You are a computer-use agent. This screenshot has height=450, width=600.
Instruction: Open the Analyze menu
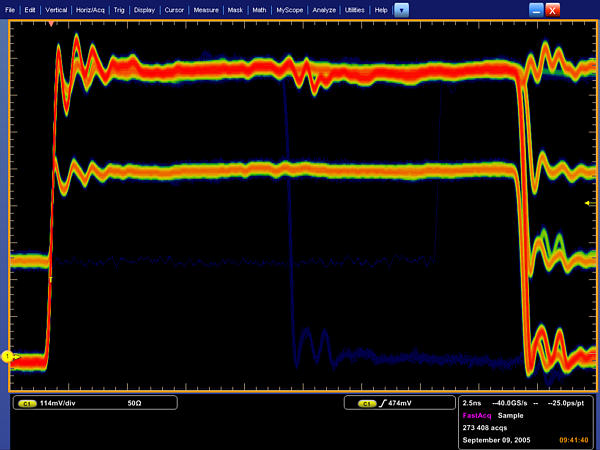coord(324,9)
